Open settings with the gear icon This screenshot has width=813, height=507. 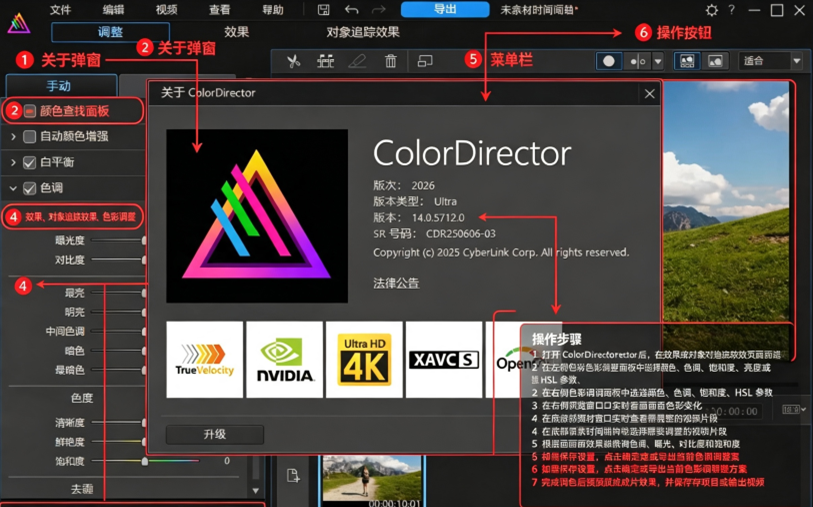coord(712,10)
